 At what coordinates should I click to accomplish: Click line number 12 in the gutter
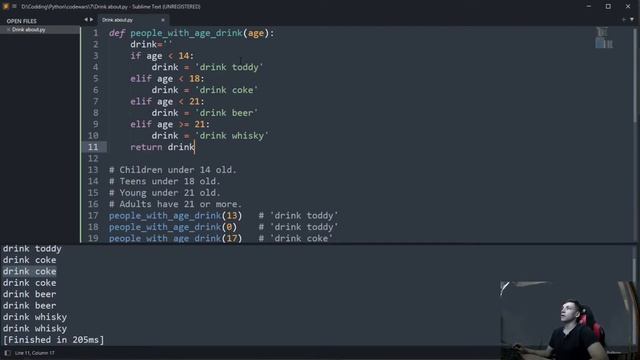(93, 158)
